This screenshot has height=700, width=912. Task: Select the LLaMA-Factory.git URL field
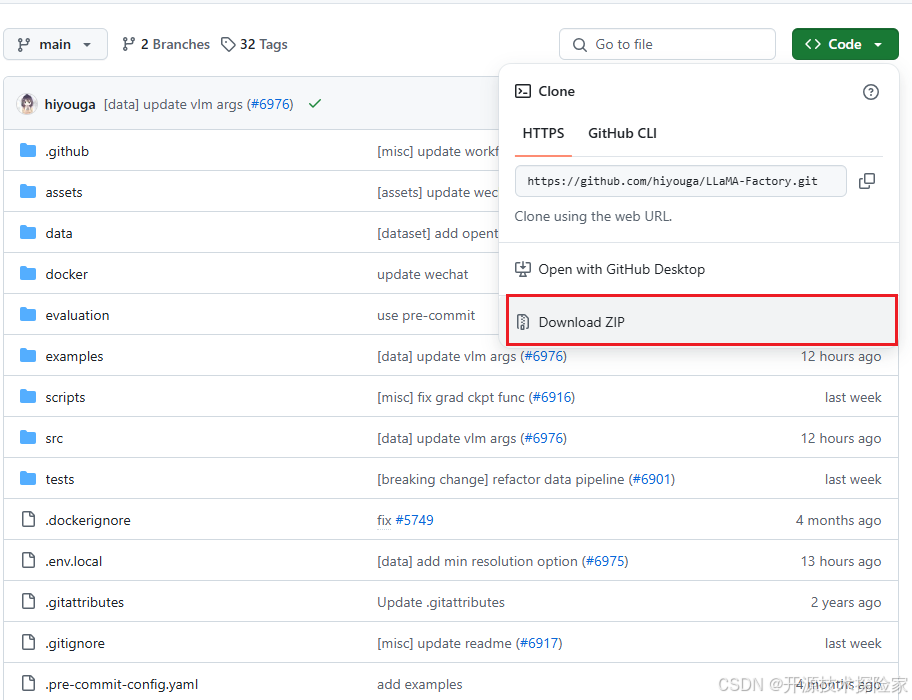click(681, 181)
